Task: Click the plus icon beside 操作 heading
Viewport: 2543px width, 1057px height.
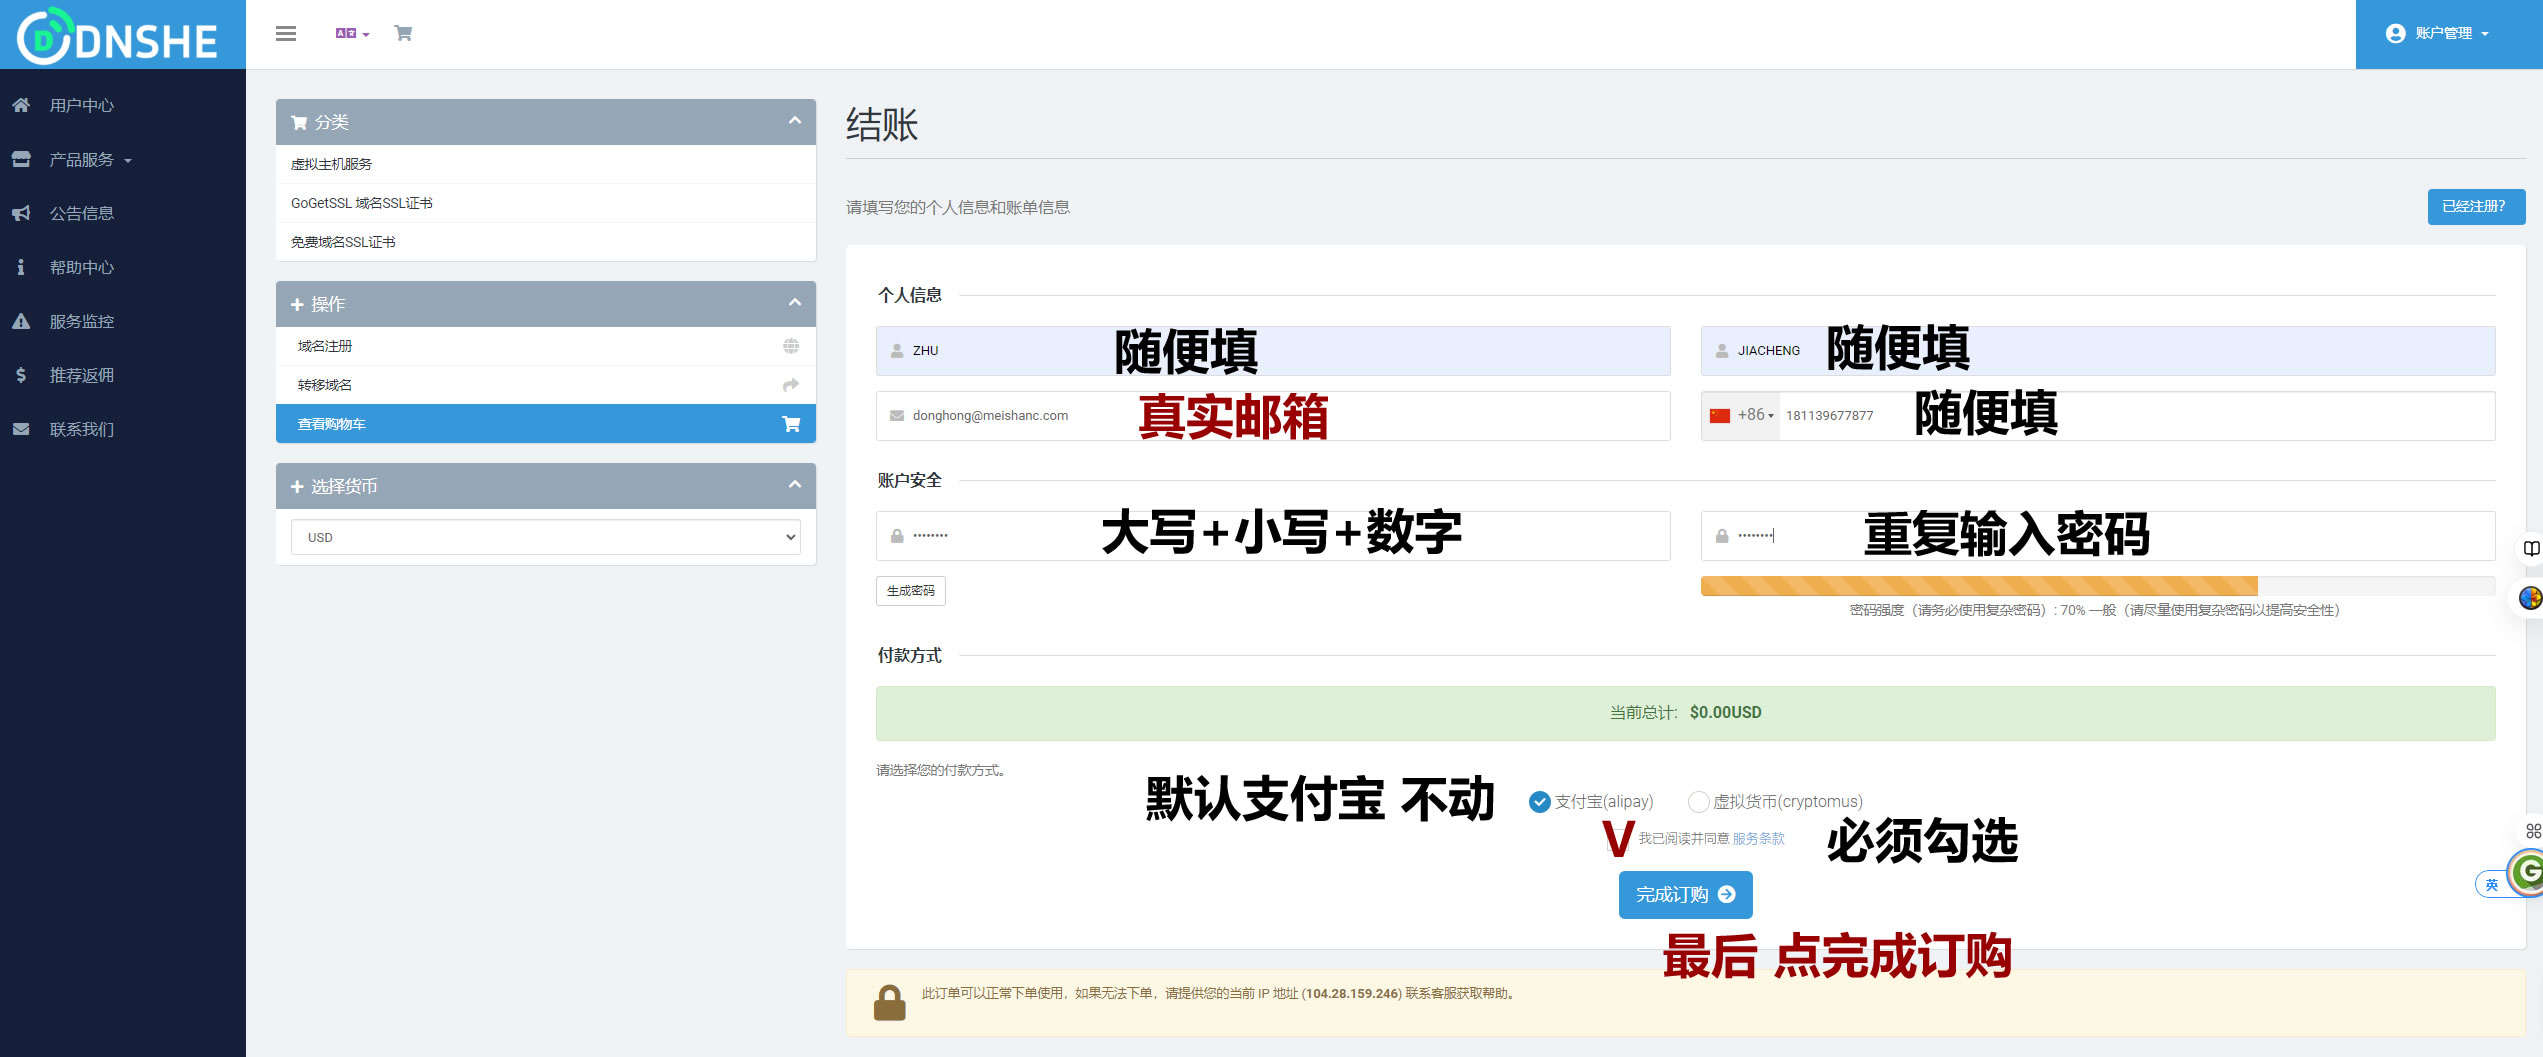Action: click(x=297, y=304)
